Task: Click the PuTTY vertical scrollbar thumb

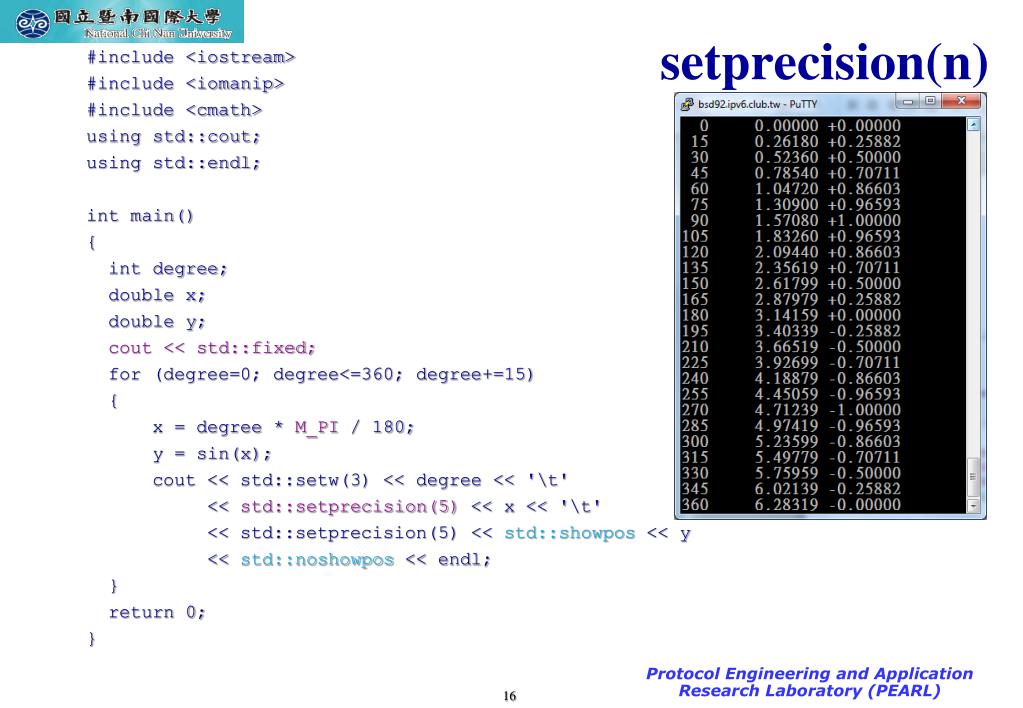Action: click(x=973, y=477)
